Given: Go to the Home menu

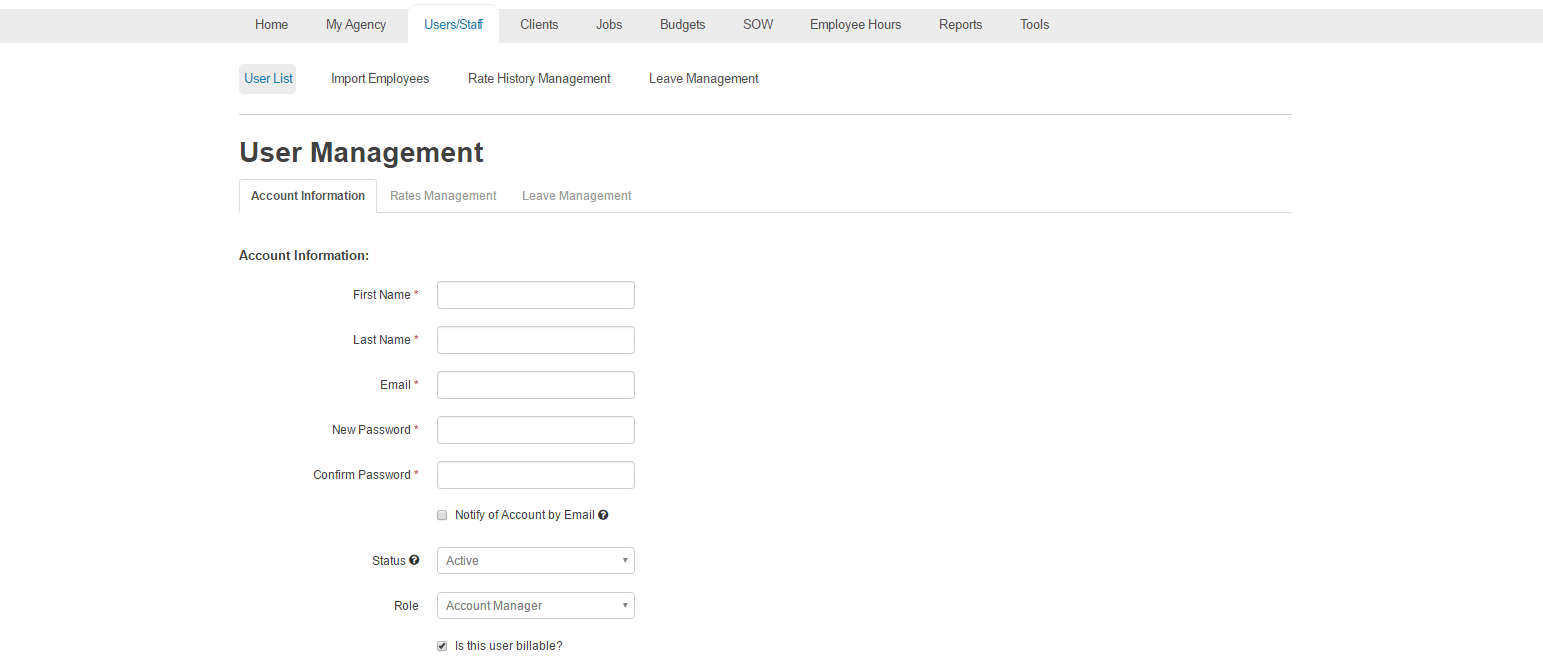Looking at the screenshot, I should point(271,24).
